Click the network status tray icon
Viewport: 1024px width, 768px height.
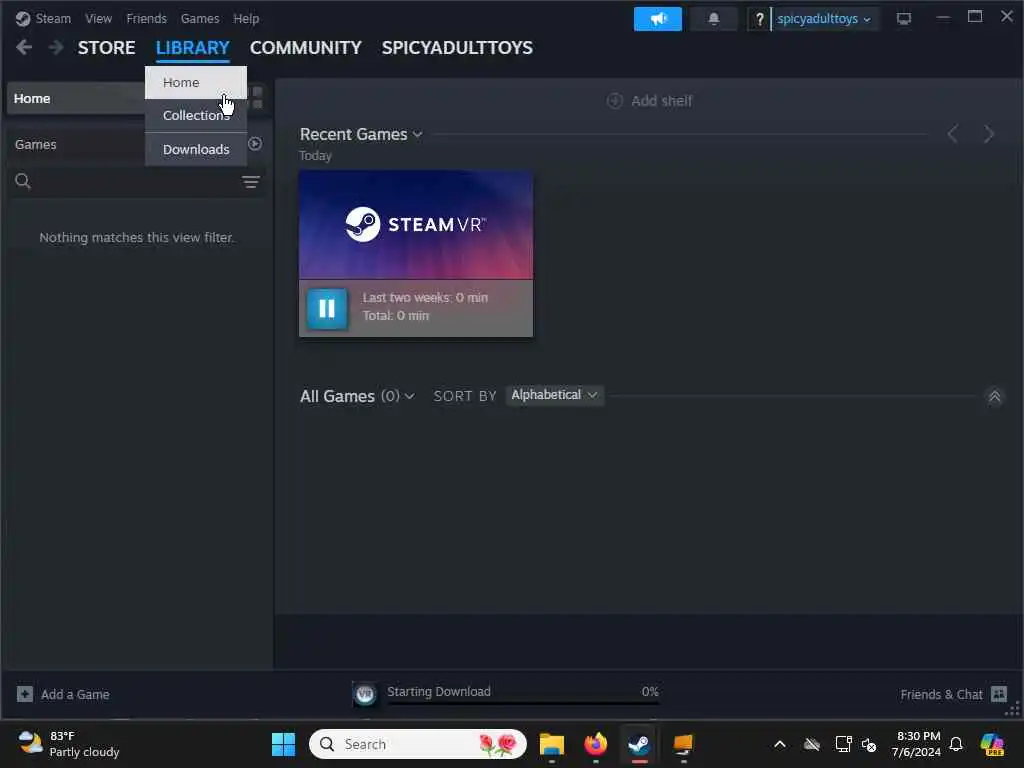pos(843,744)
